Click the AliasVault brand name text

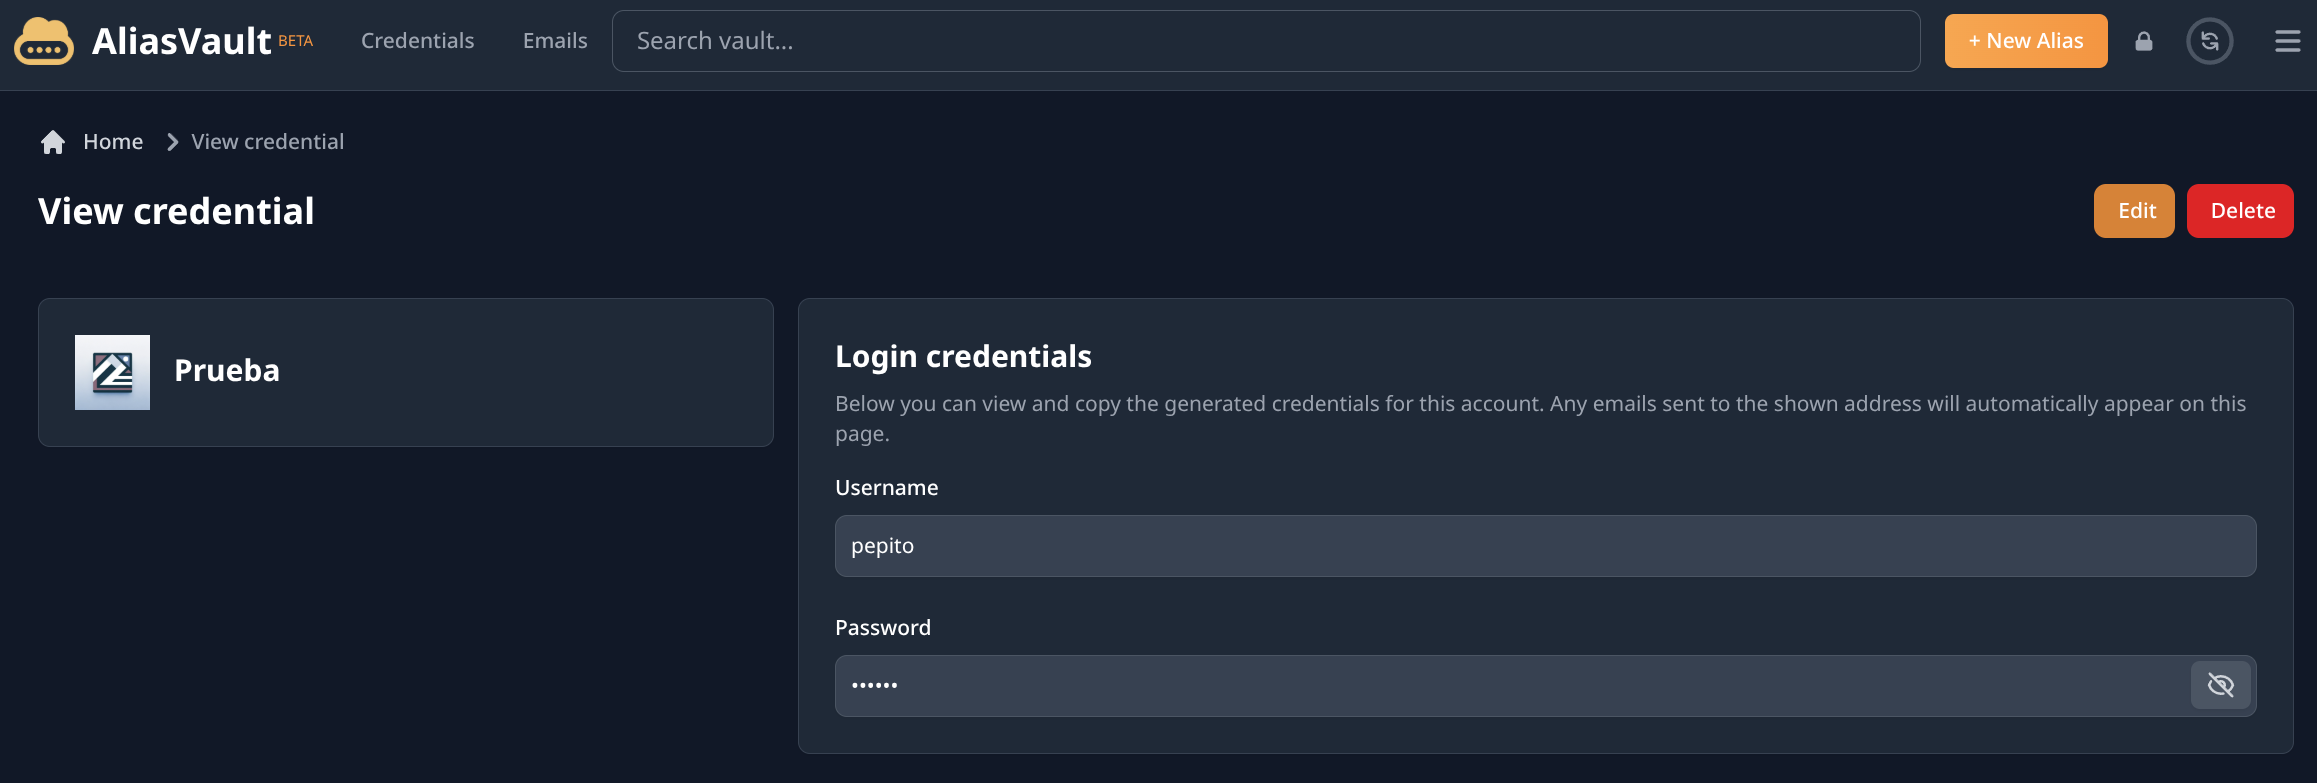(182, 41)
